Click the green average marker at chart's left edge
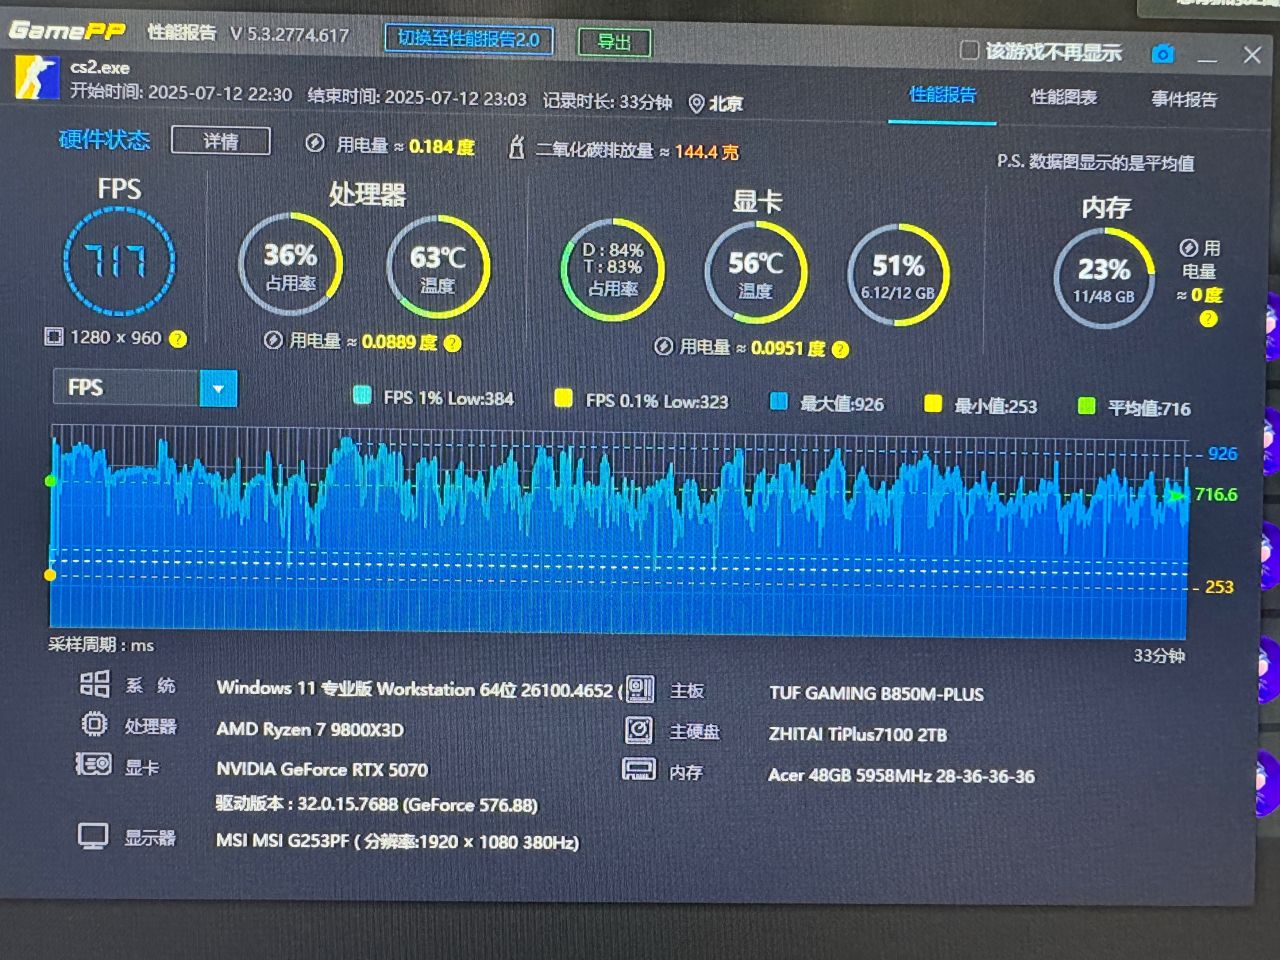1280x960 pixels. pyautogui.click(x=51, y=481)
